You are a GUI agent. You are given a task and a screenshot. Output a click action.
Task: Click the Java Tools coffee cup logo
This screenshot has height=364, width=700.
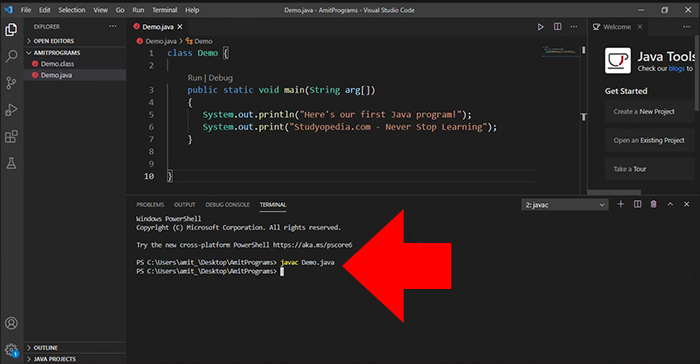[618, 60]
